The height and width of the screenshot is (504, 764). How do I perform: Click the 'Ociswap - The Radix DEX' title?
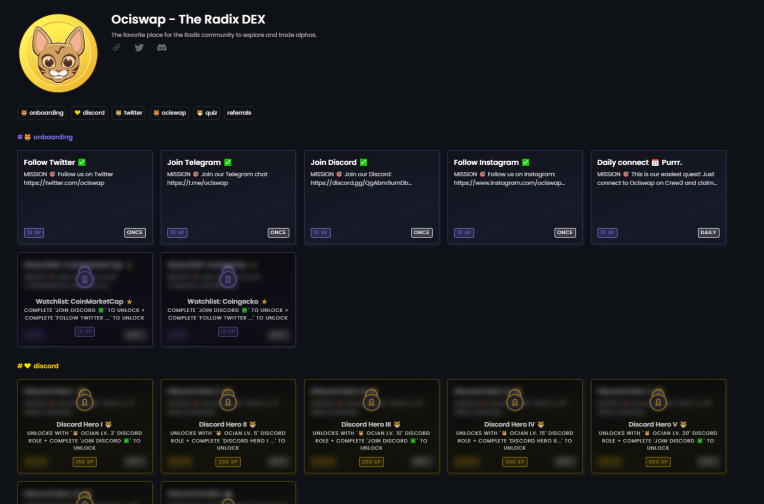point(188,19)
